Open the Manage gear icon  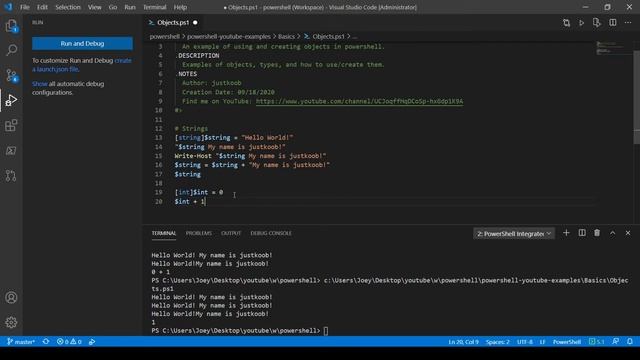coord(11,322)
